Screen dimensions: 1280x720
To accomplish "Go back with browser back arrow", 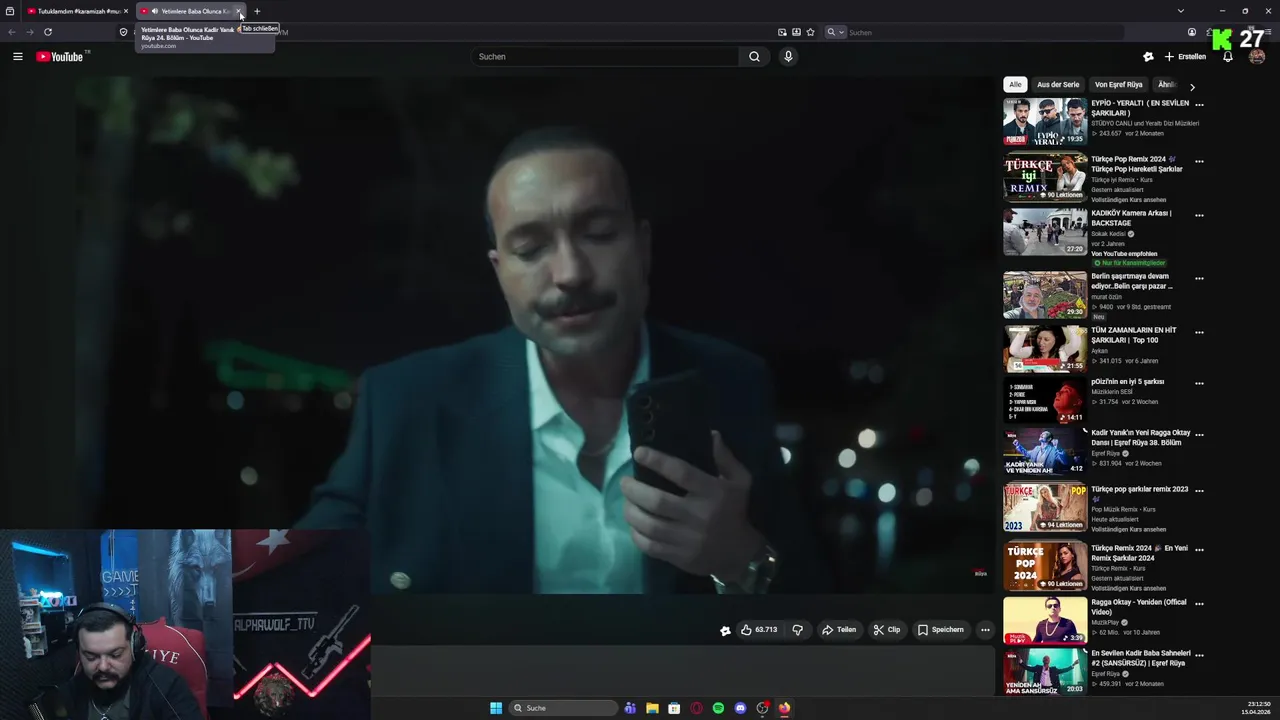I will (12, 32).
